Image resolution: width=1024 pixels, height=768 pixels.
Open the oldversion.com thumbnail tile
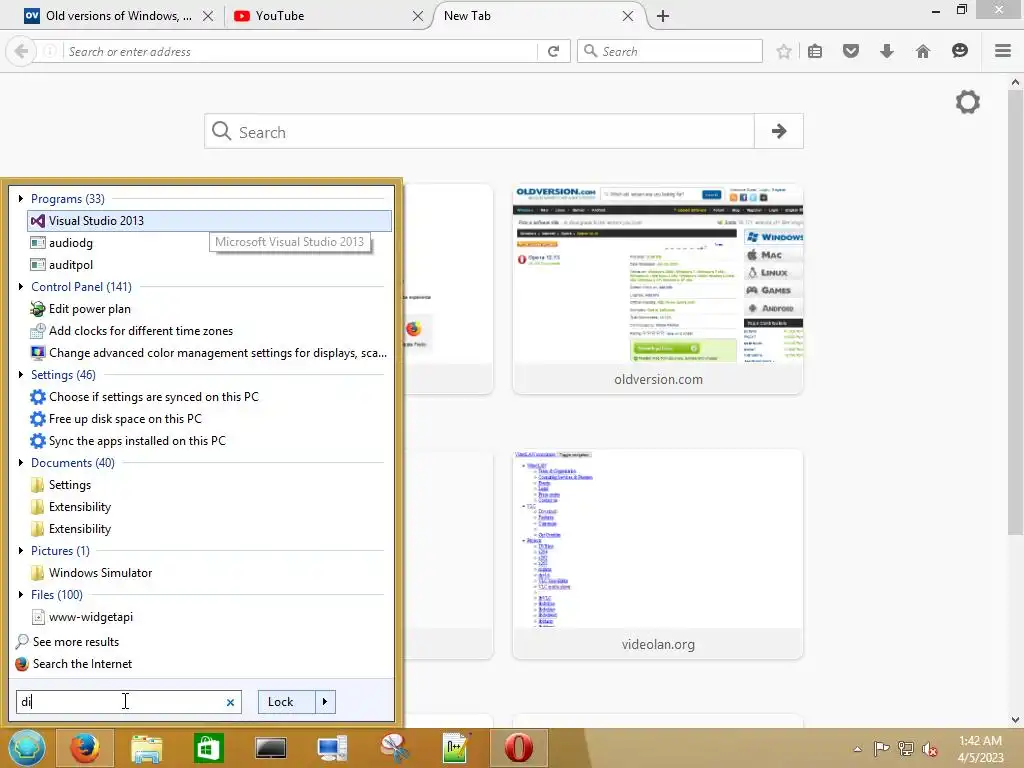point(658,289)
